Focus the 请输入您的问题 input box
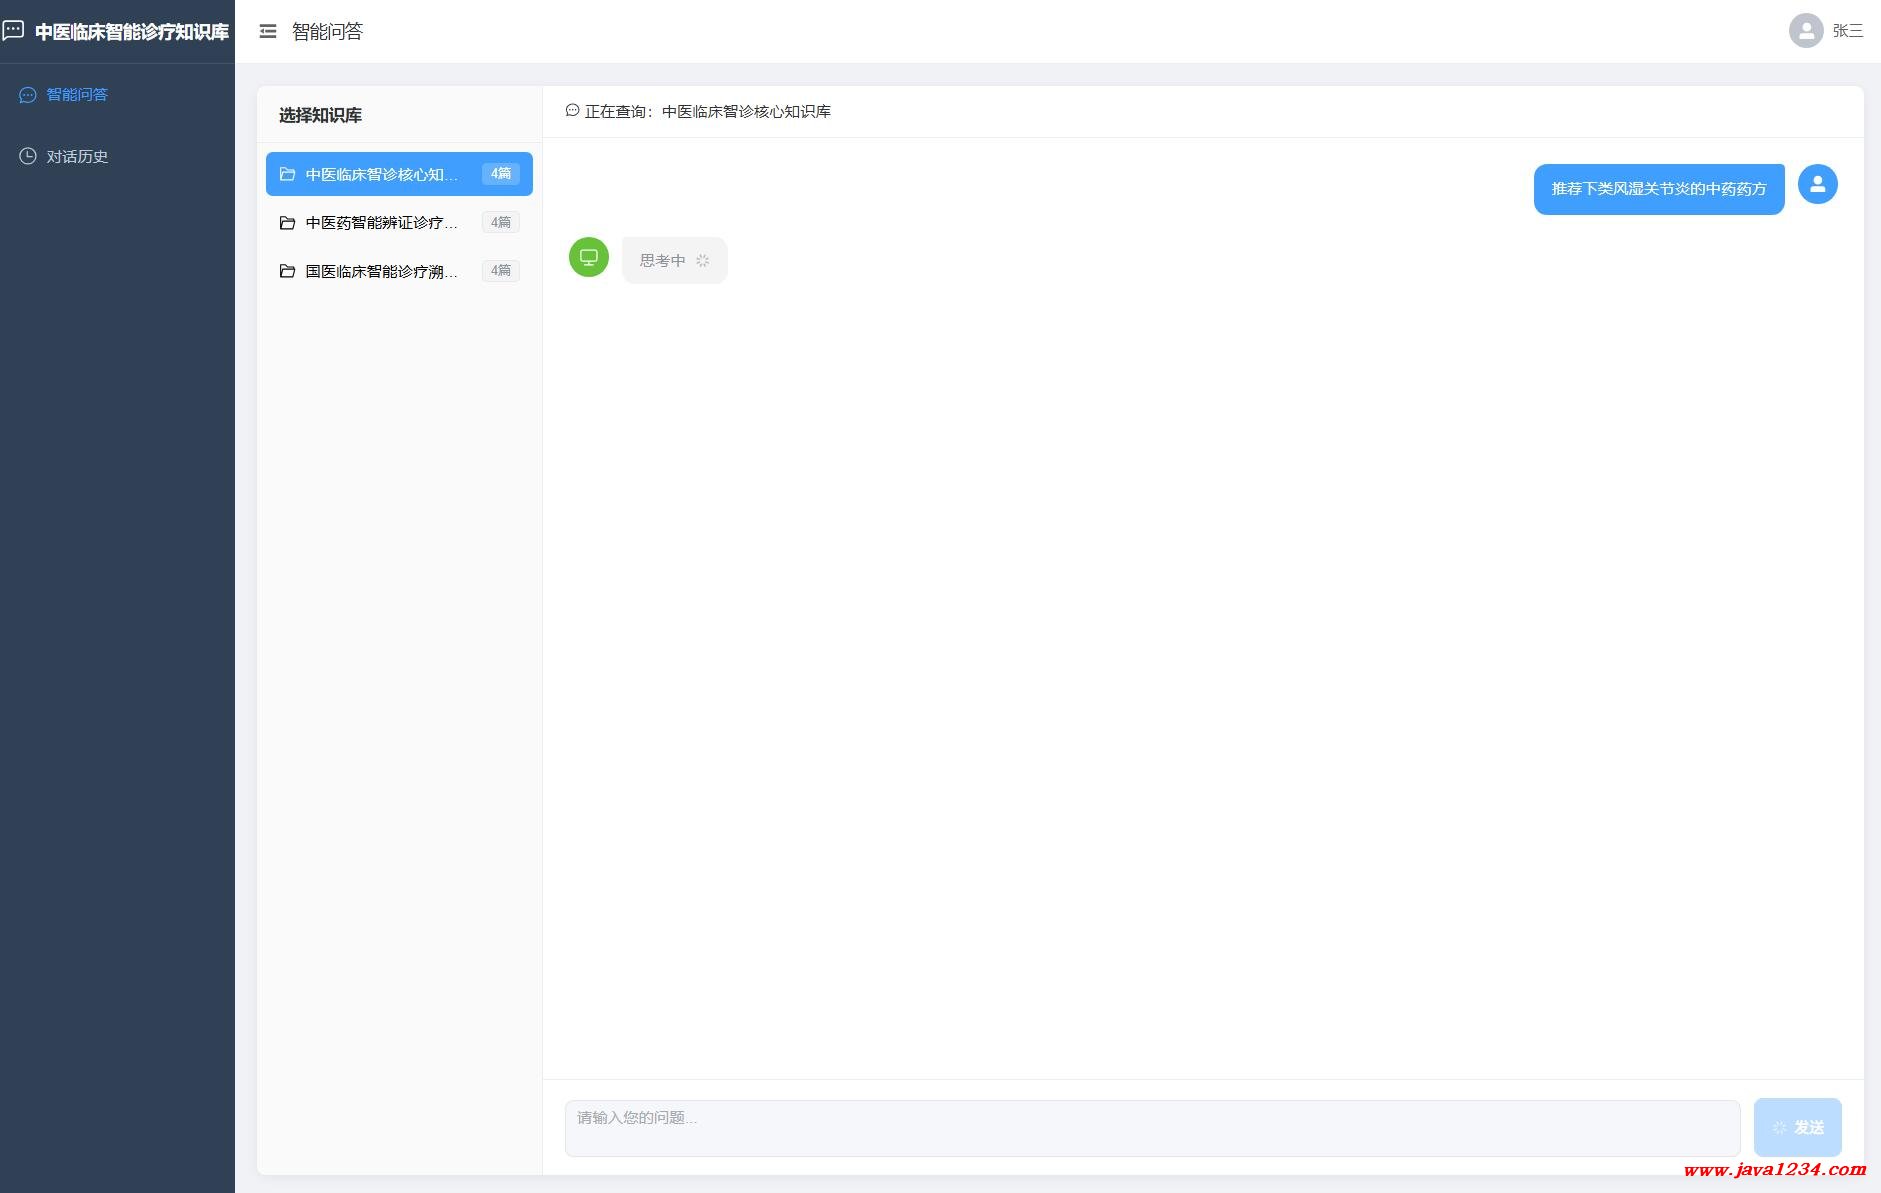The width and height of the screenshot is (1881, 1193). 1151,1128
